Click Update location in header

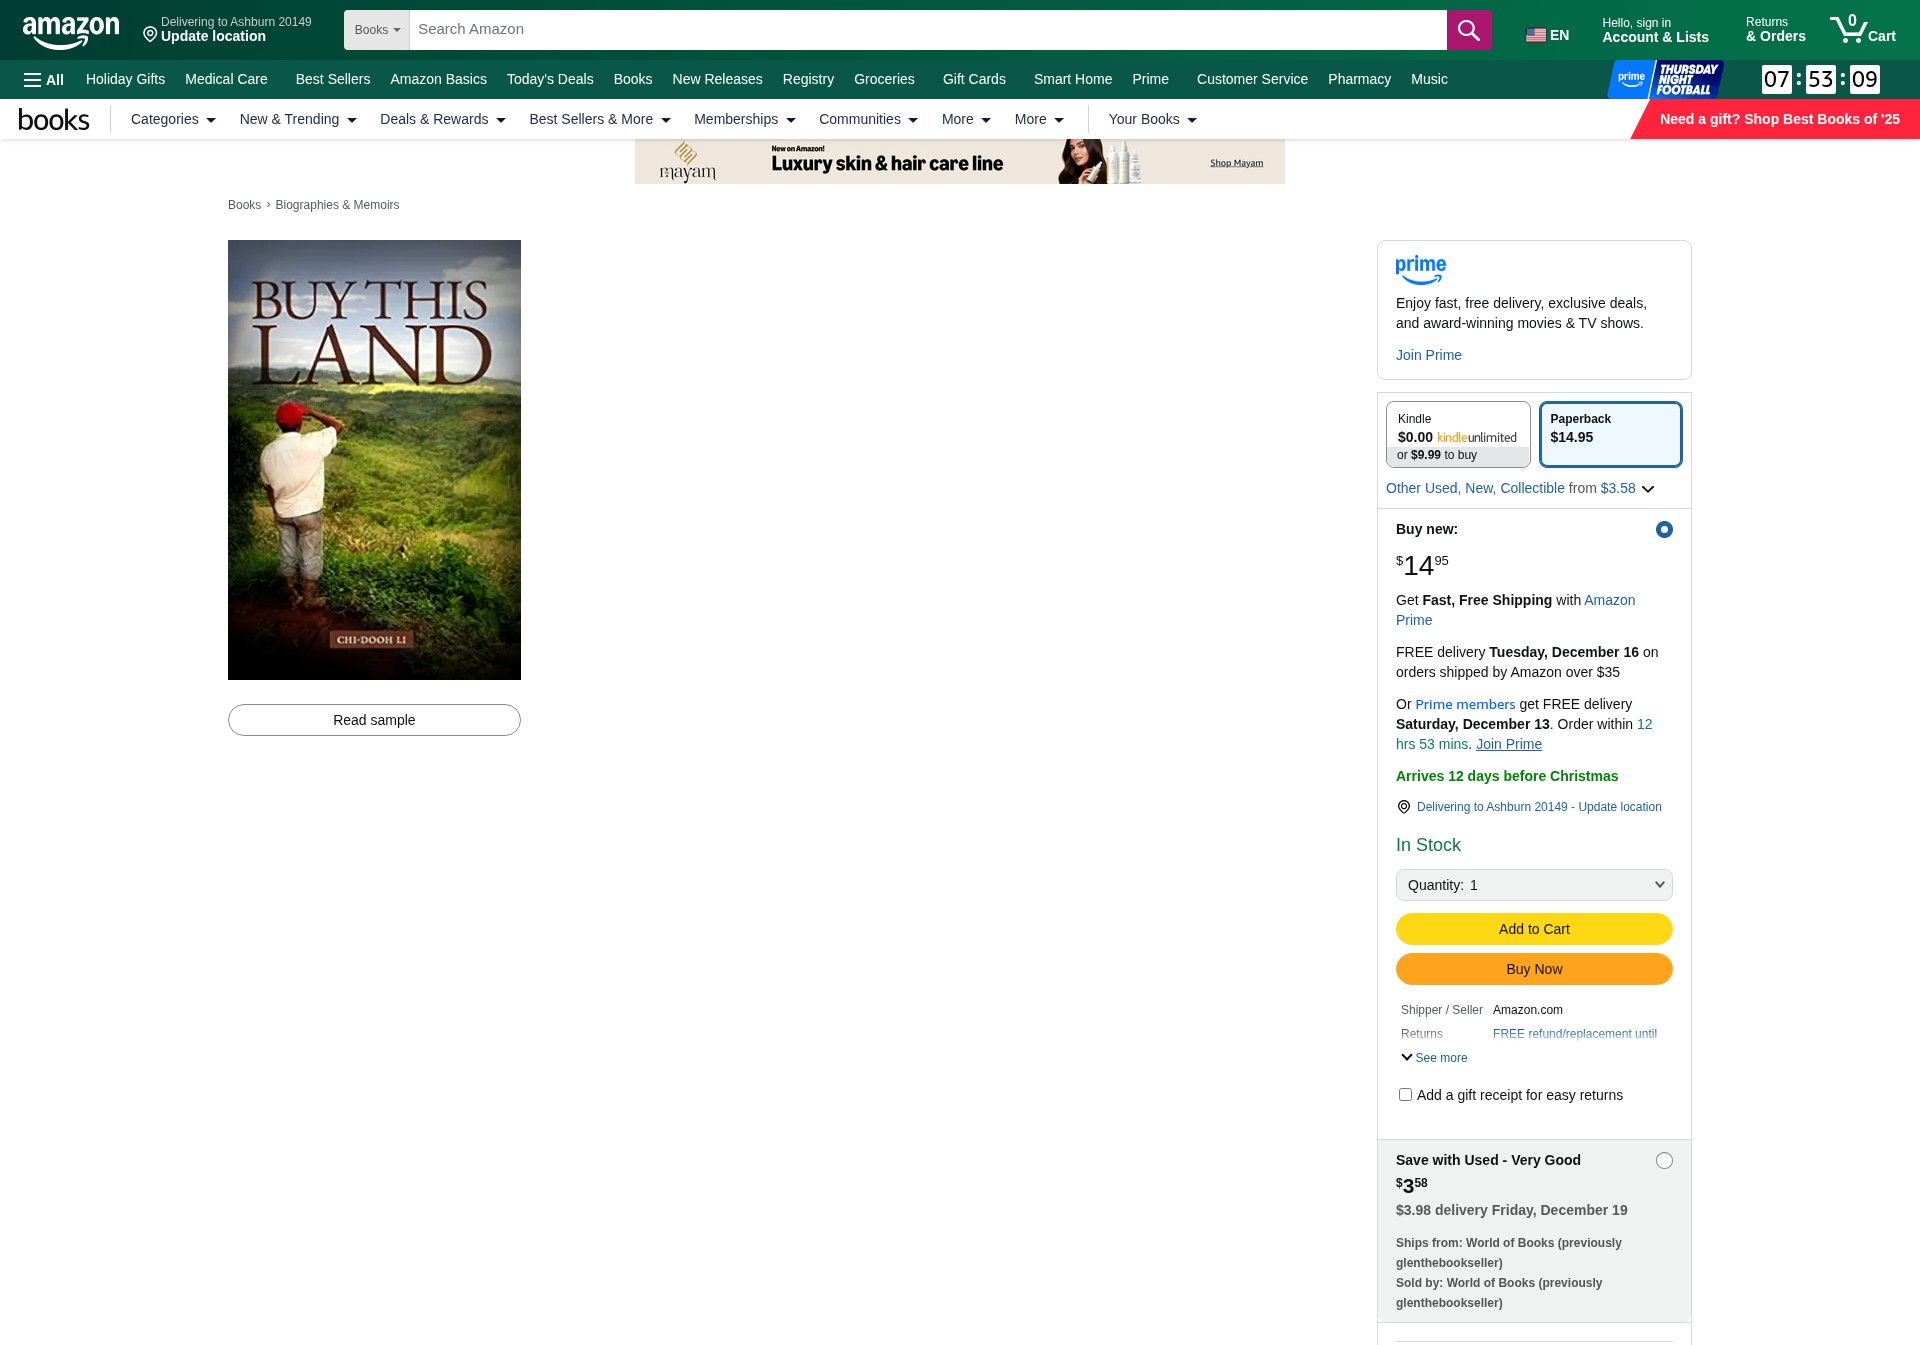[x=213, y=37]
